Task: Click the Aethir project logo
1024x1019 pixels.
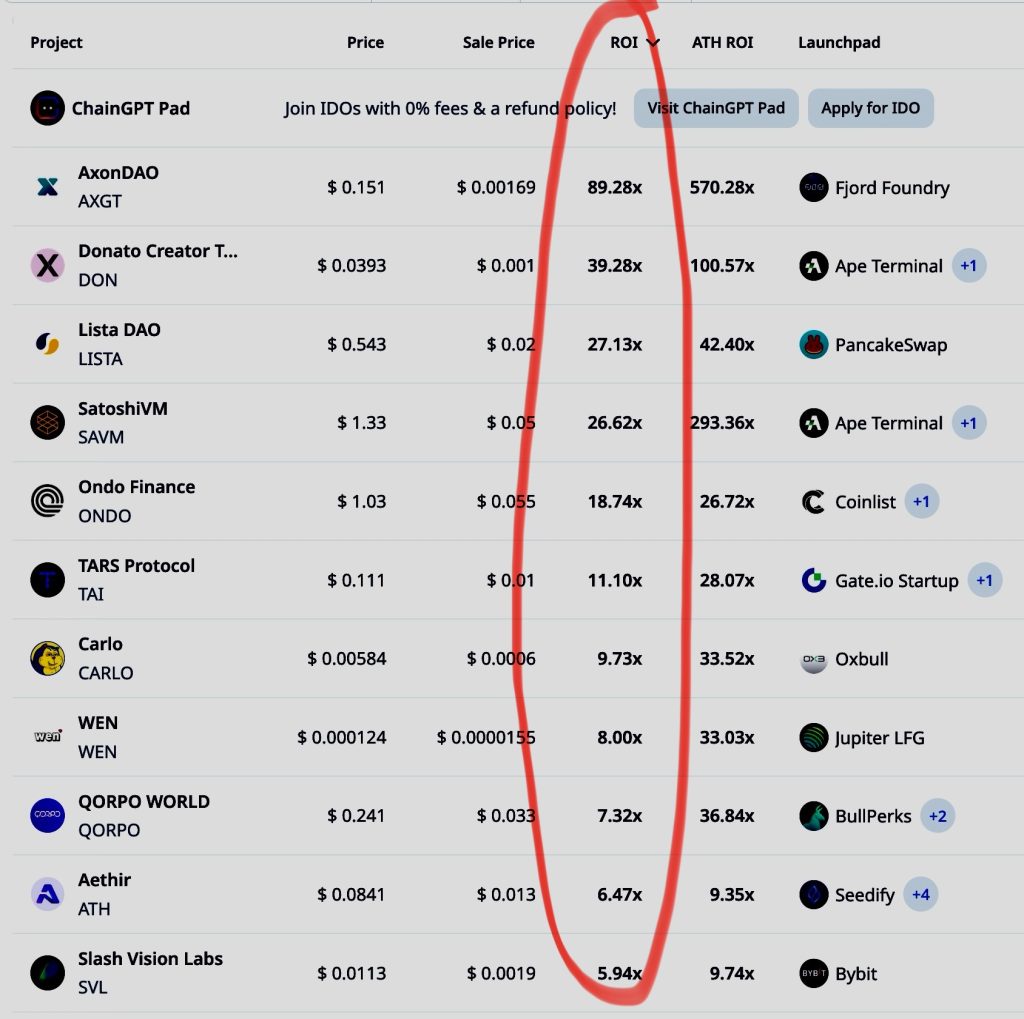Action: [x=47, y=894]
